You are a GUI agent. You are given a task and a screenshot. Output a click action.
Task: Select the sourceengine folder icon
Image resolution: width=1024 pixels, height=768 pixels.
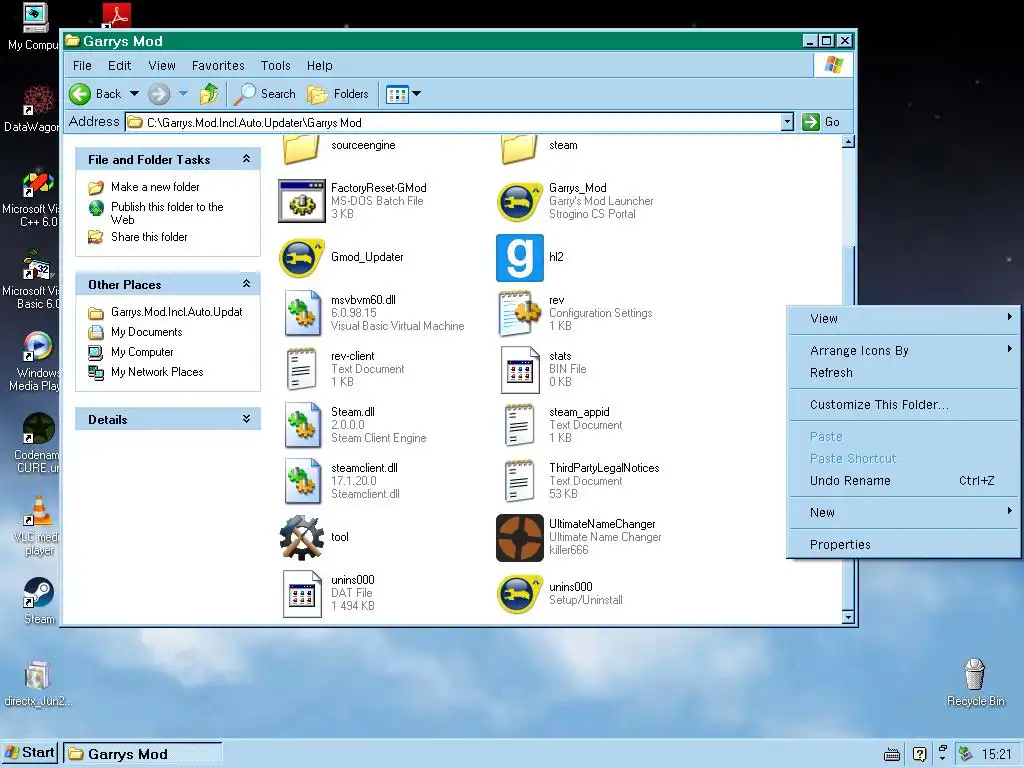302,149
